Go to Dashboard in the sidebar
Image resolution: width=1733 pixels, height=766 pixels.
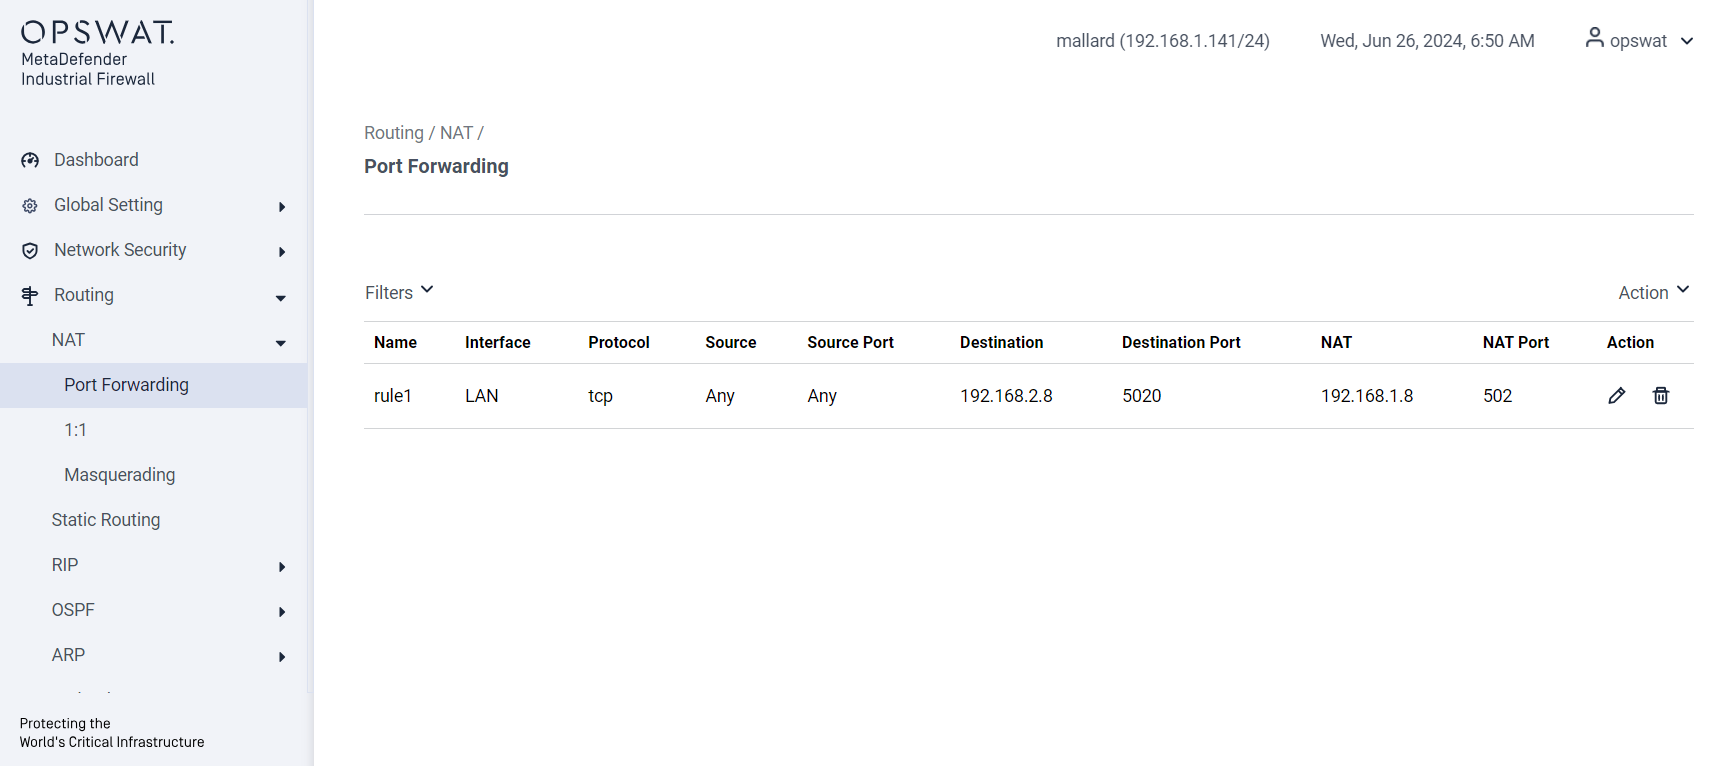coord(96,160)
